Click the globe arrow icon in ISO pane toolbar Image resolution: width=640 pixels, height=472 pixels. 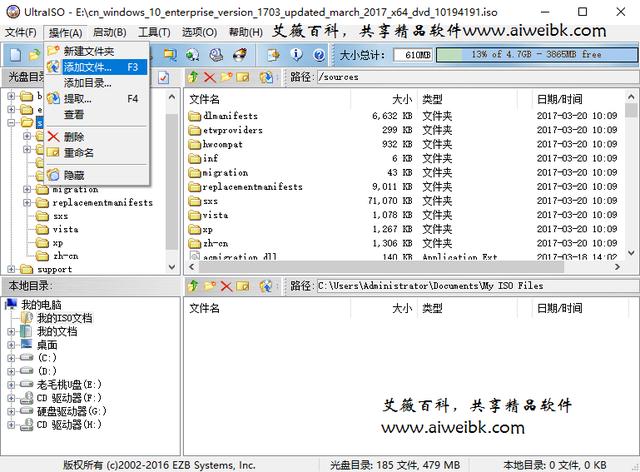click(266, 77)
